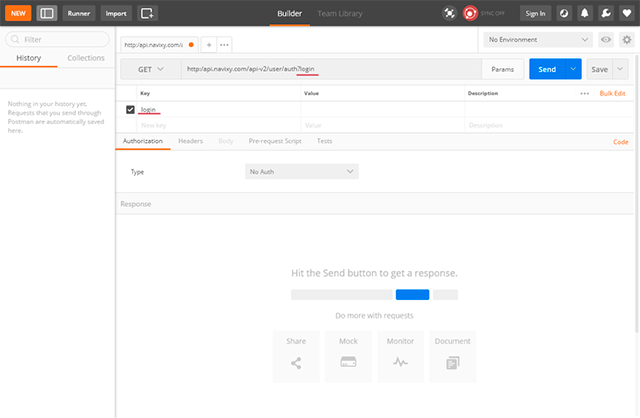The width and height of the screenshot is (640, 418).
Task: Open notifications bell icon
Action: [x=584, y=13]
